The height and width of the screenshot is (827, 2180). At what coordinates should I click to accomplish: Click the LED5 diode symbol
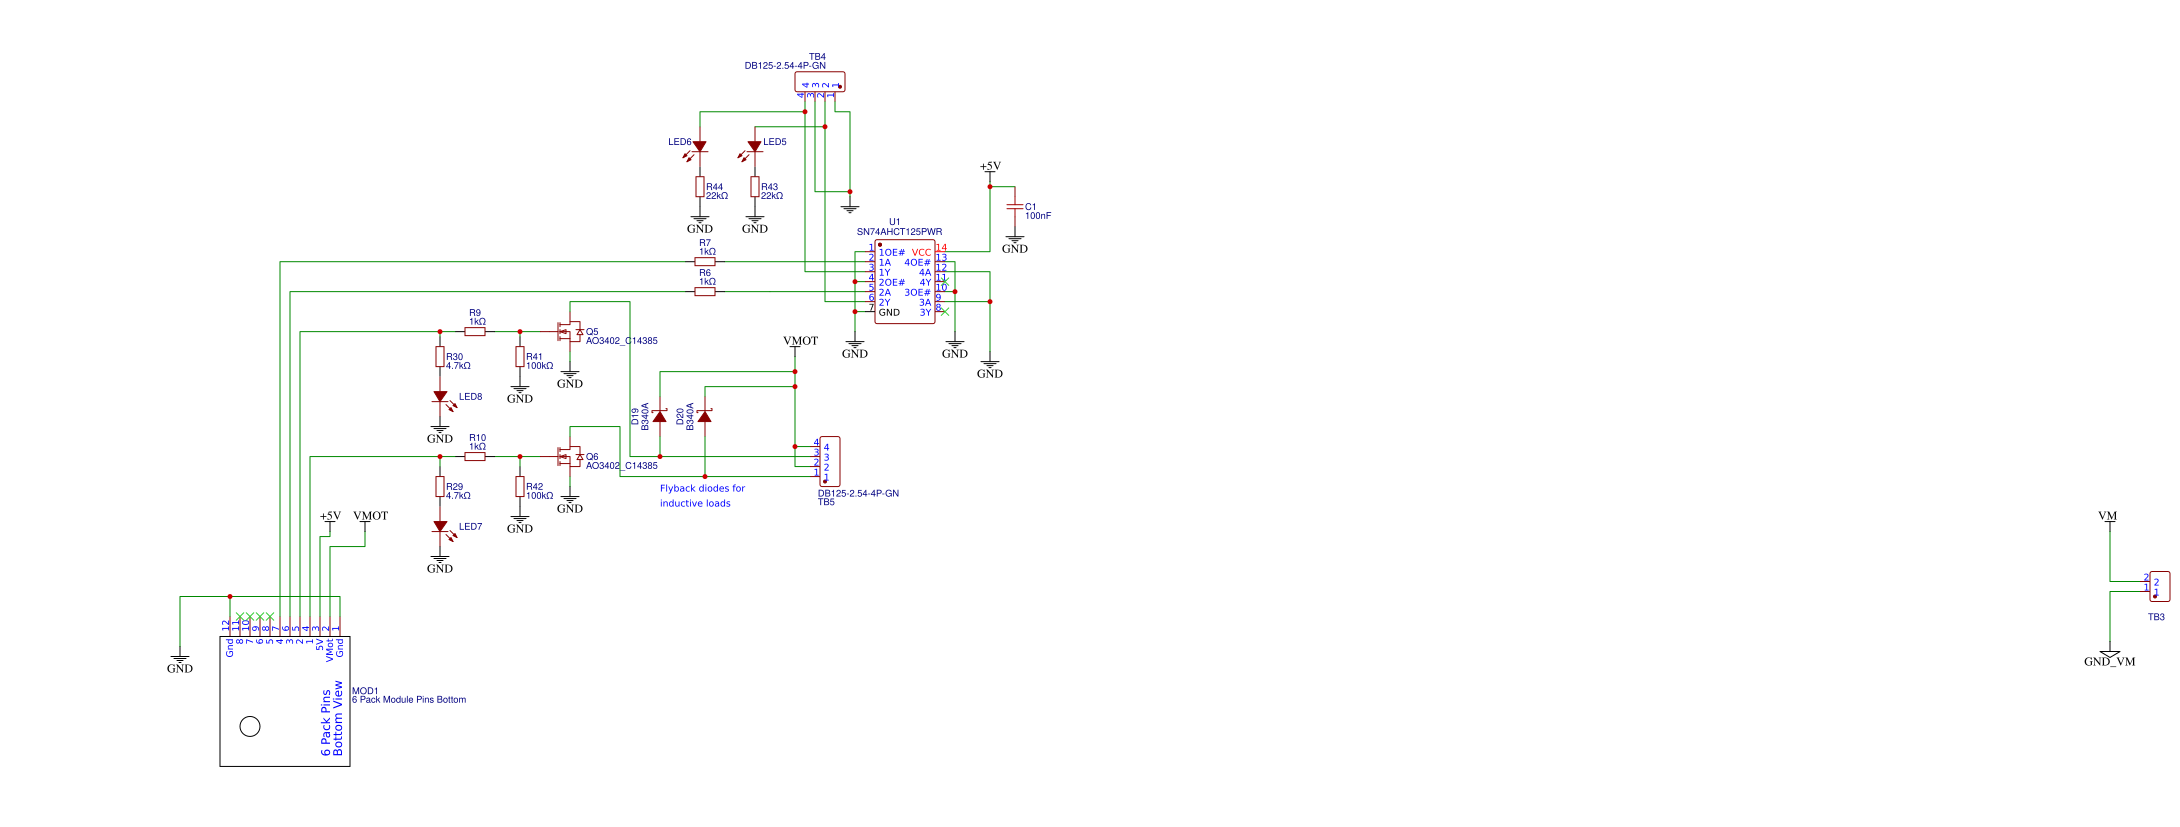[754, 147]
